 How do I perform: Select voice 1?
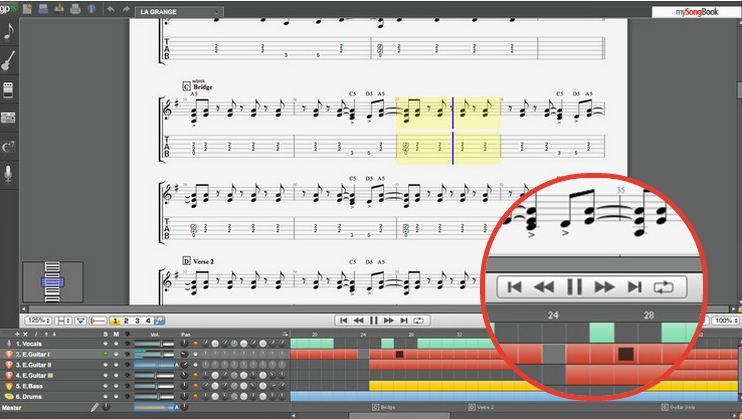click(115, 321)
